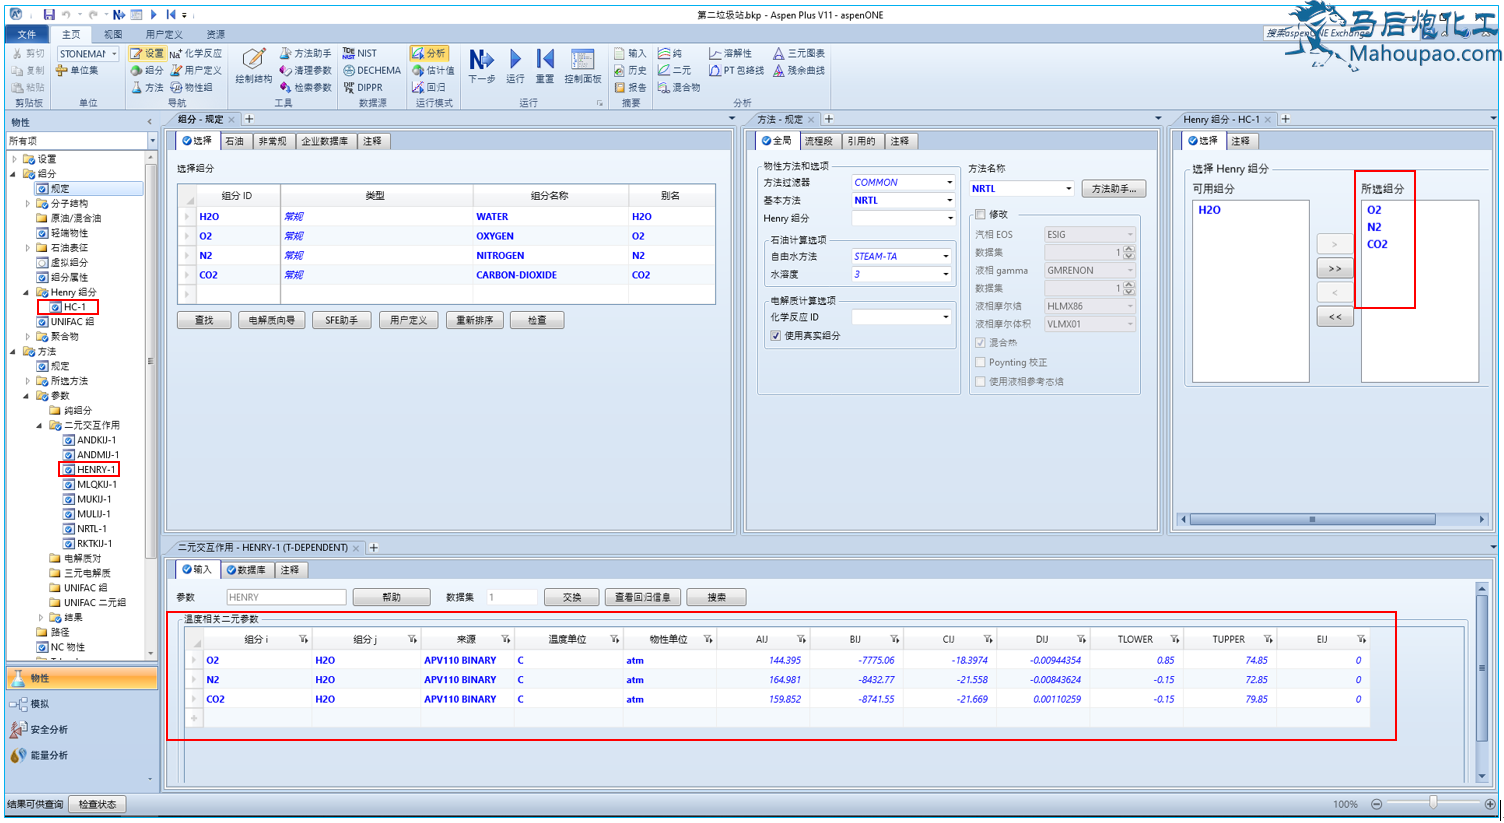
Task: Click the 溶解性 solubility analysis icon
Action: coord(731,53)
